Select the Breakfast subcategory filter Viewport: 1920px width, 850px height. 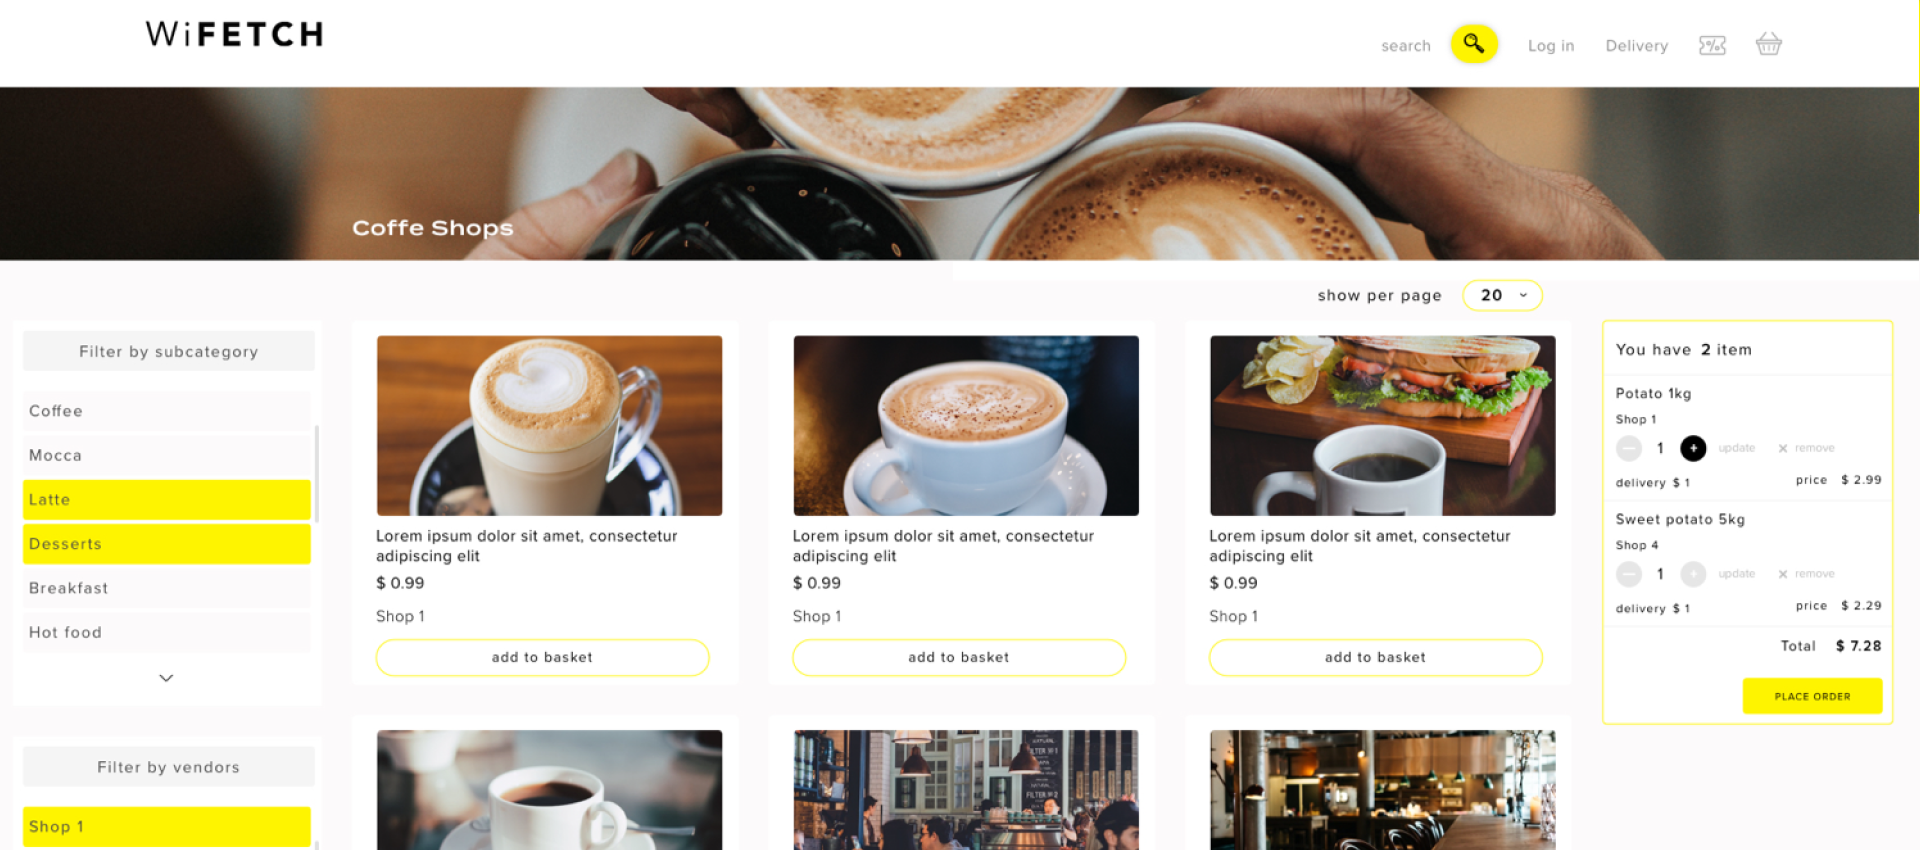tap(167, 588)
